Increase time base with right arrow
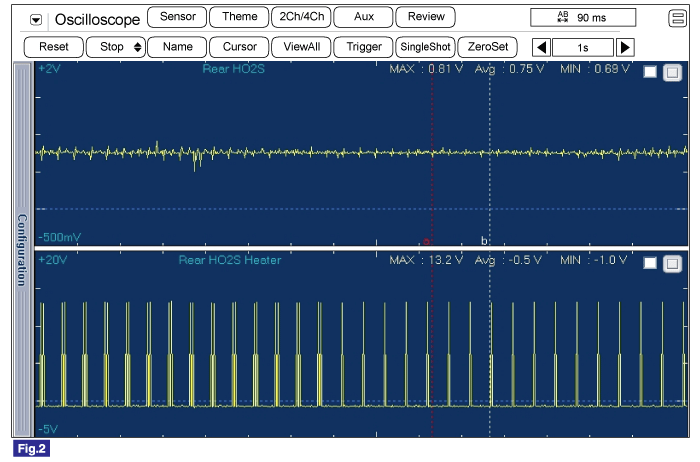The width and height of the screenshot is (700, 462). click(x=625, y=47)
